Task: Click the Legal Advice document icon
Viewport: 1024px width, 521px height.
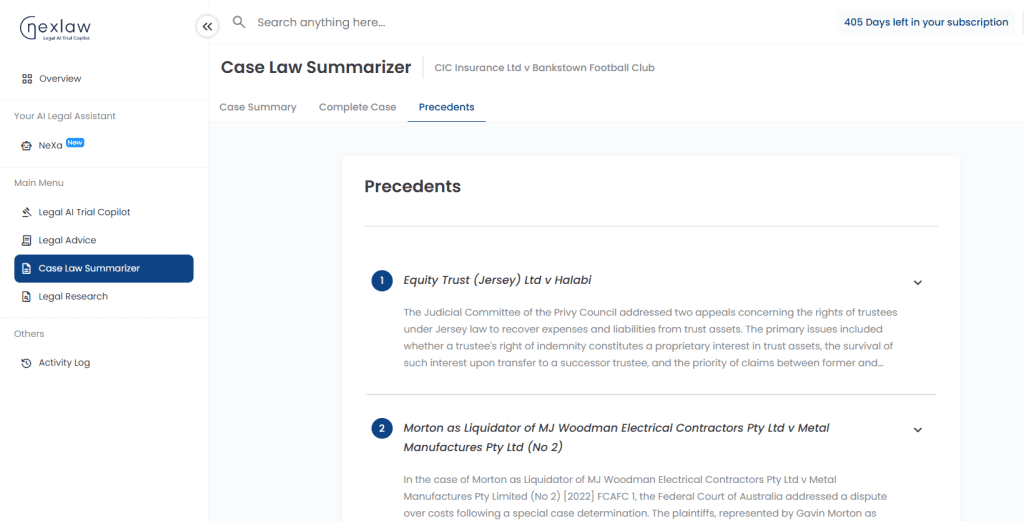Action: [x=27, y=240]
